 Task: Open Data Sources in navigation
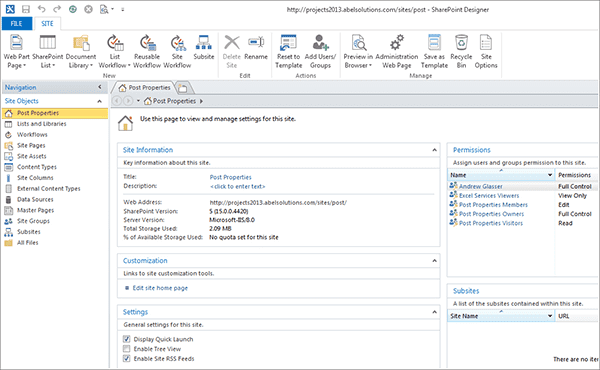tap(35, 199)
